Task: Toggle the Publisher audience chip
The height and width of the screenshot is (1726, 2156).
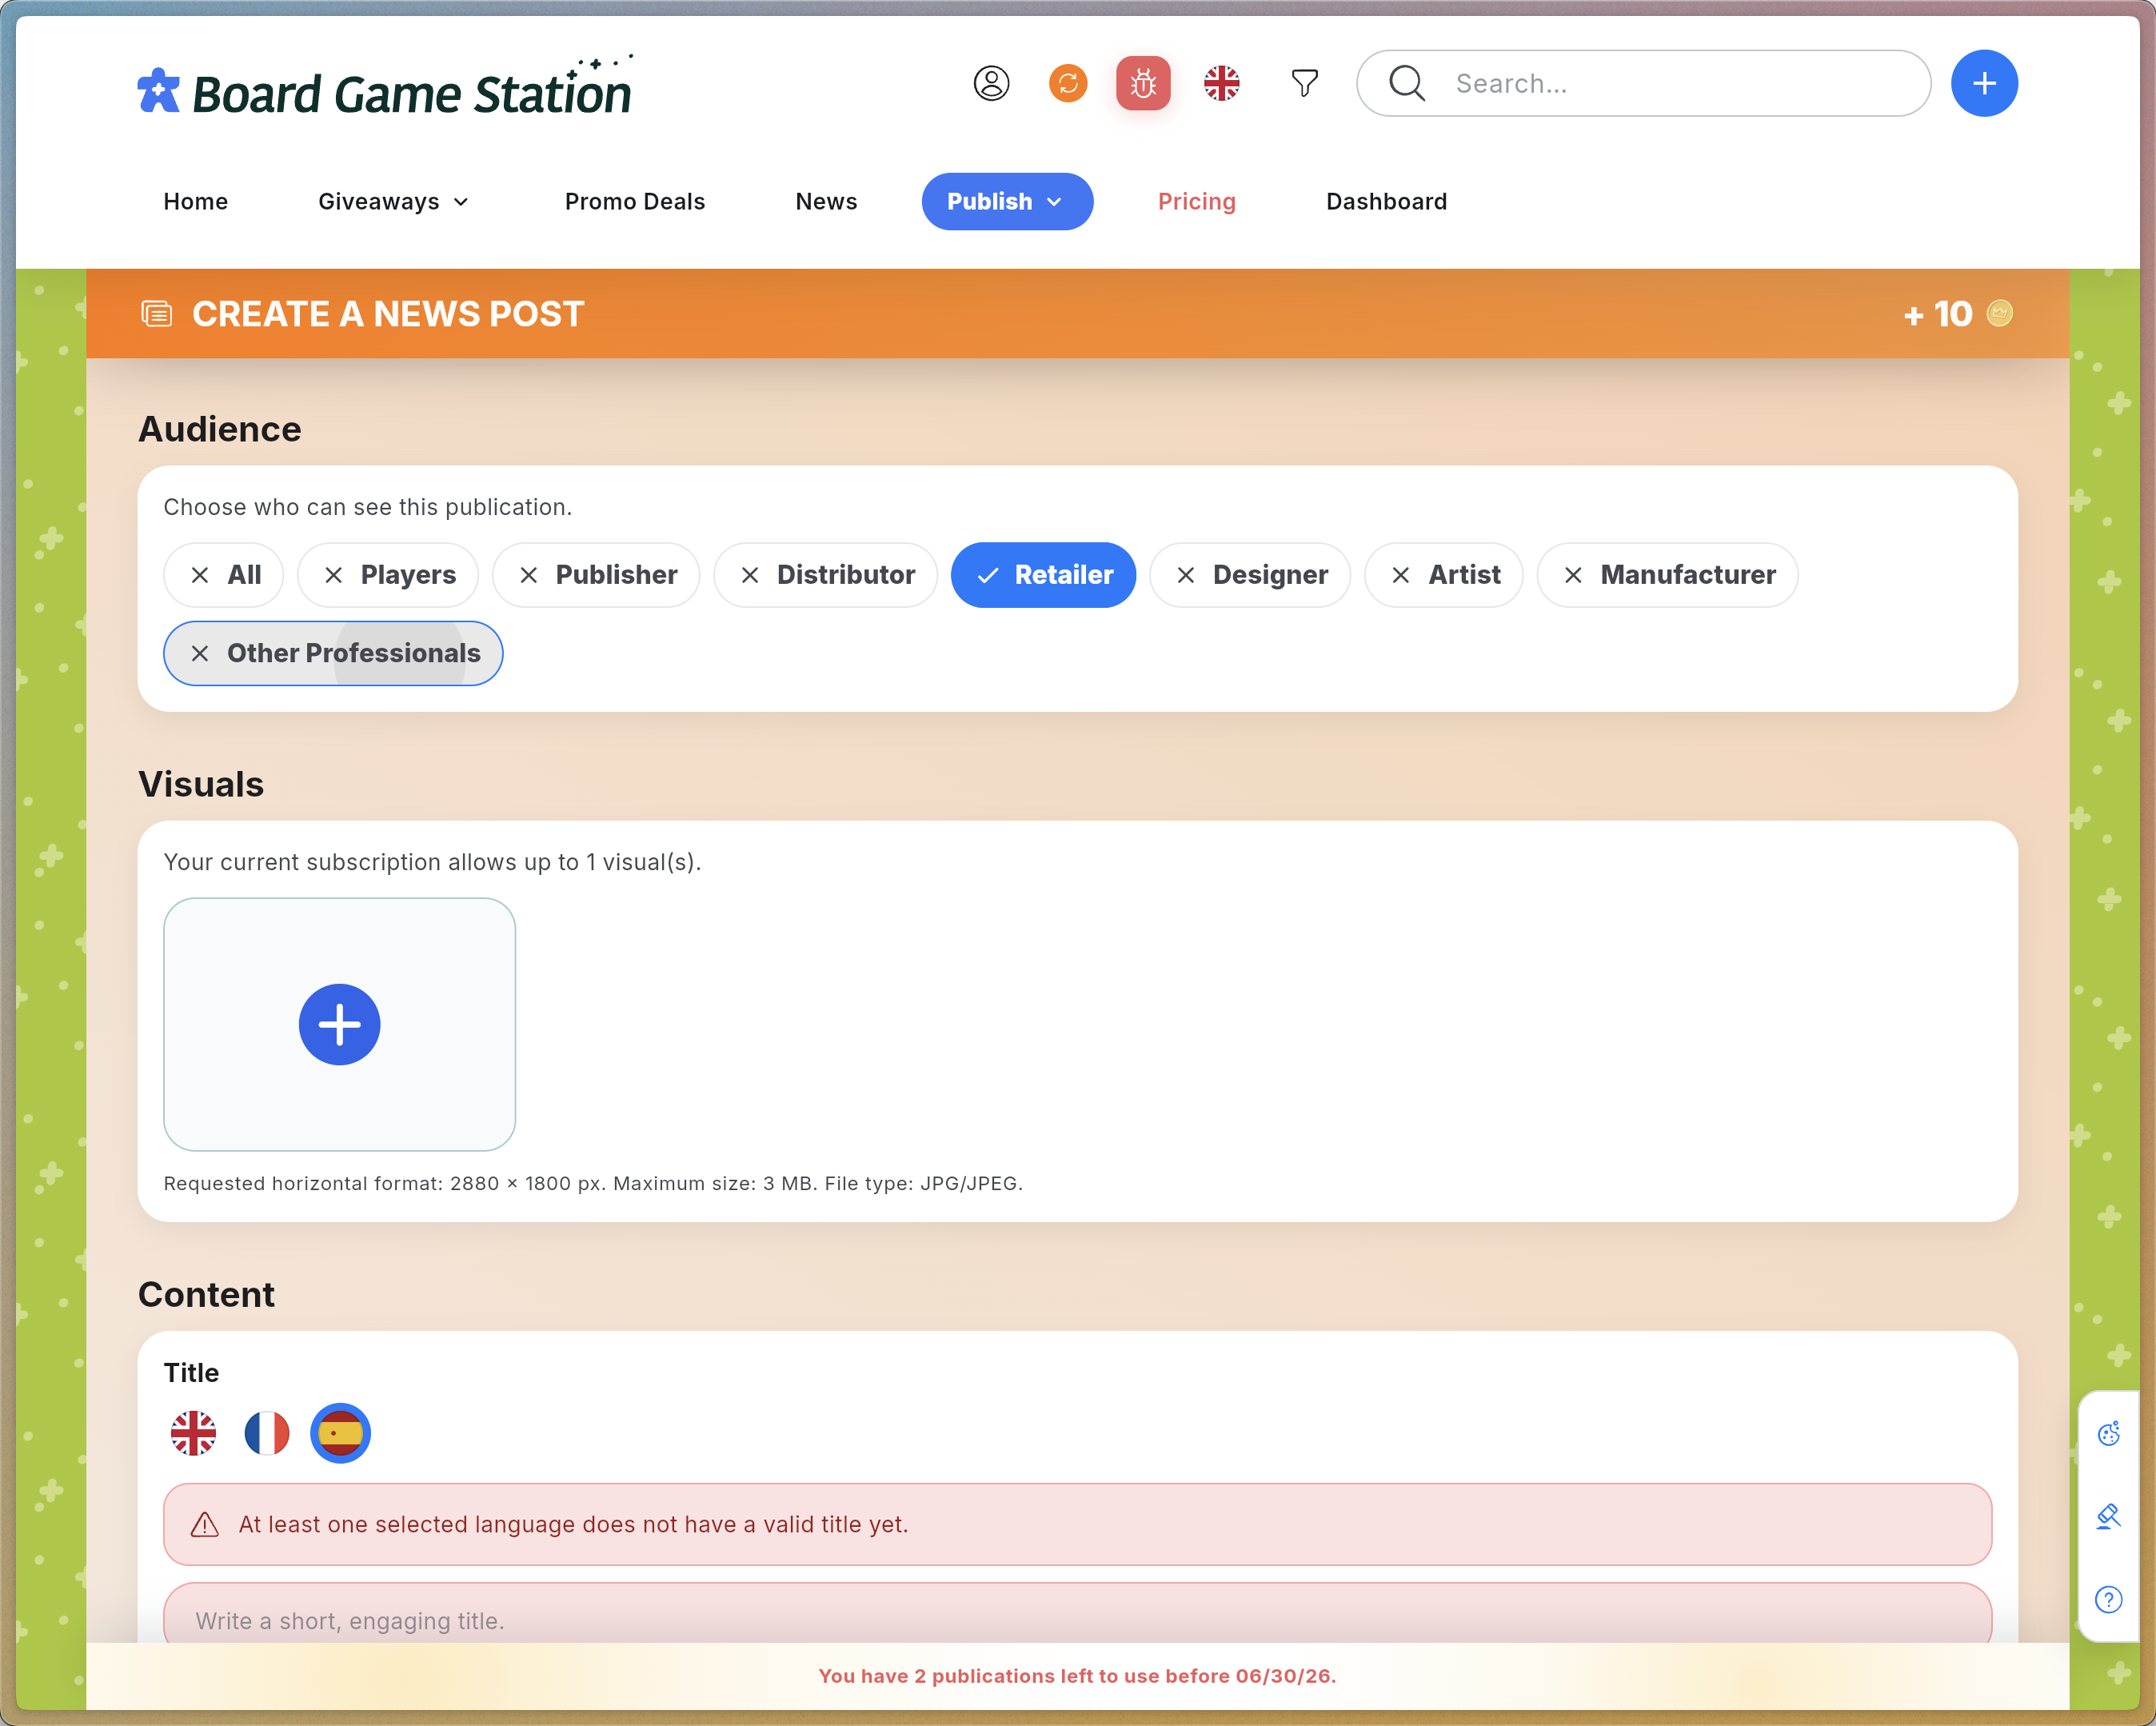Action: pyautogui.click(x=596, y=575)
